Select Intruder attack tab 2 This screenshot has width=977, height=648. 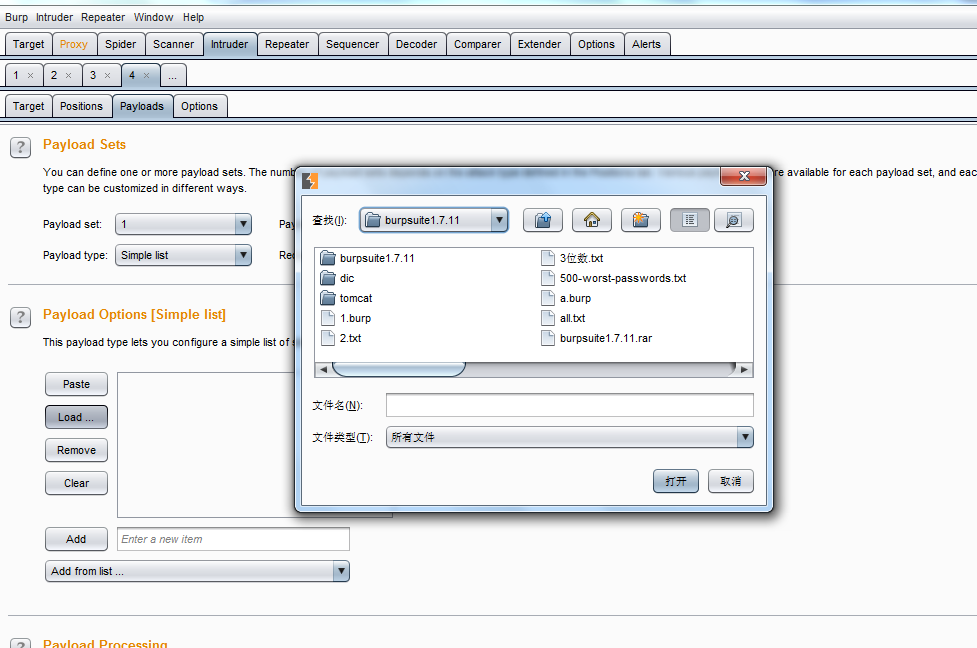point(54,75)
